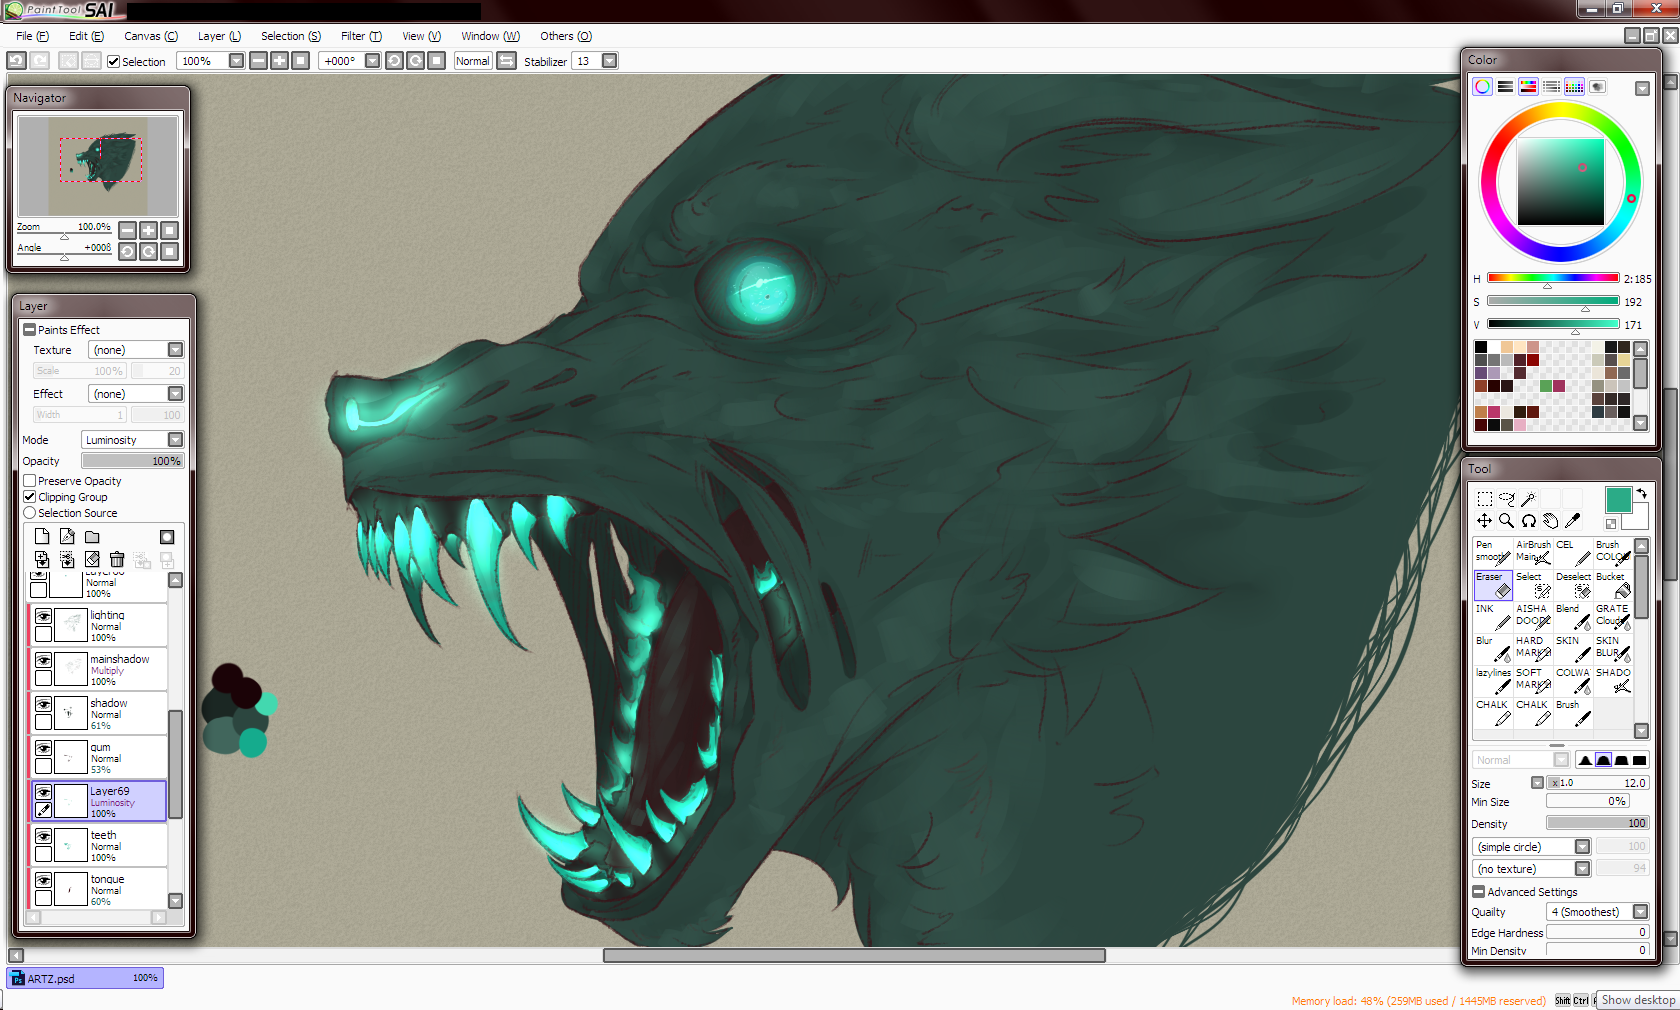Viewport: 1680px width, 1010px height.
Task: Select the teeth layer
Action: (x=110, y=845)
